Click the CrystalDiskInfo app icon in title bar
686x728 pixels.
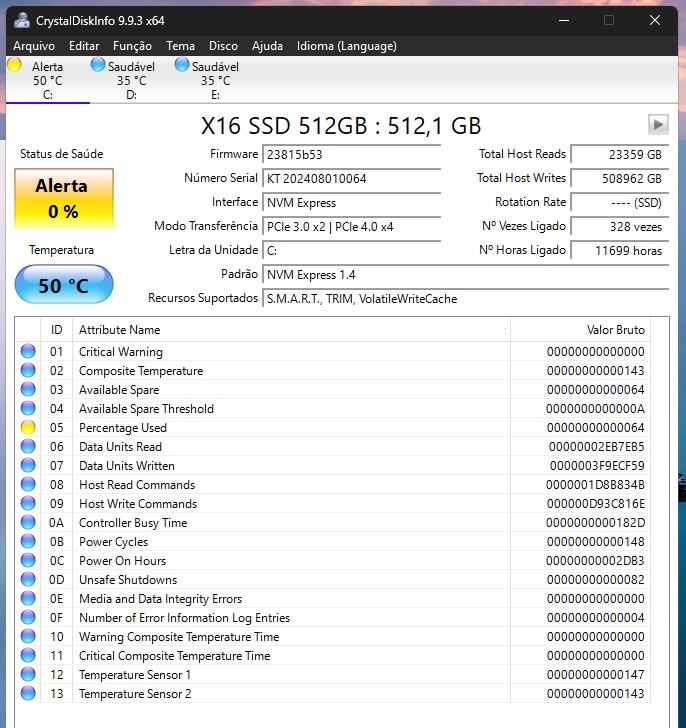coord(21,20)
